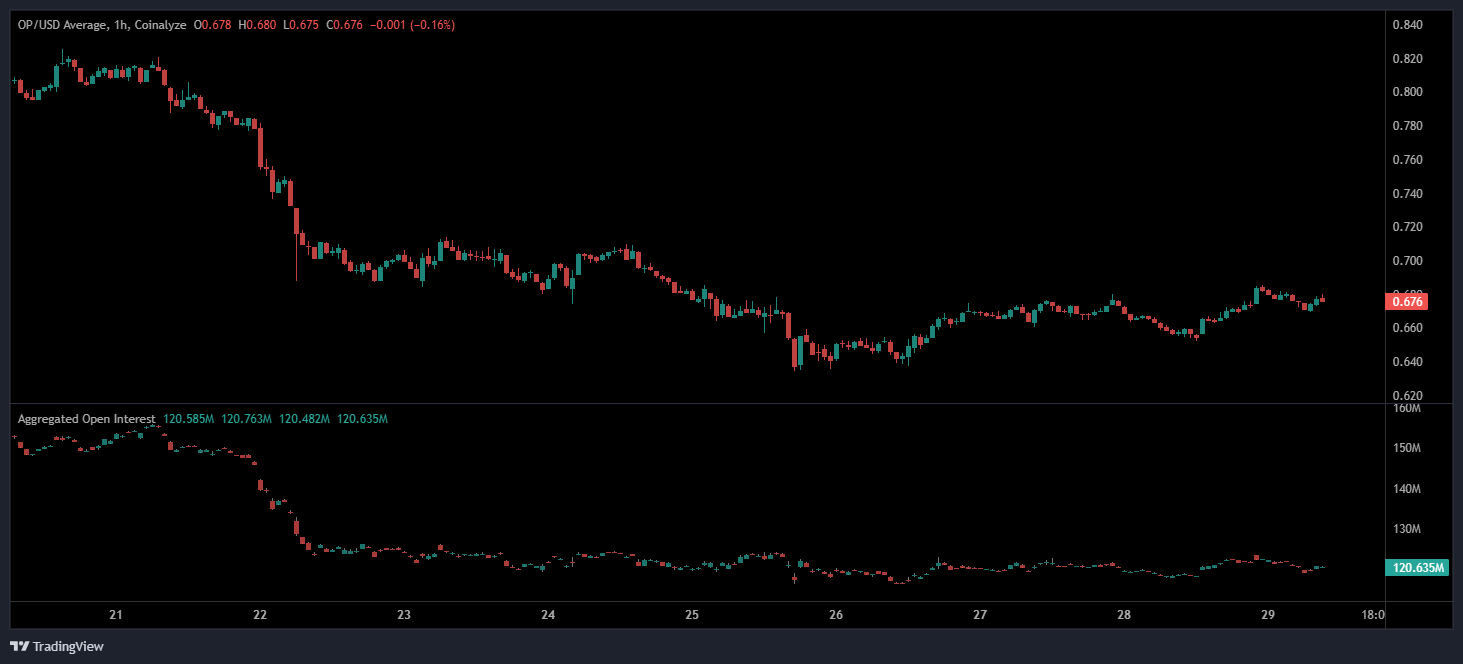Click the 0.620 price axis label
1463x664 pixels.
pos(1407,395)
